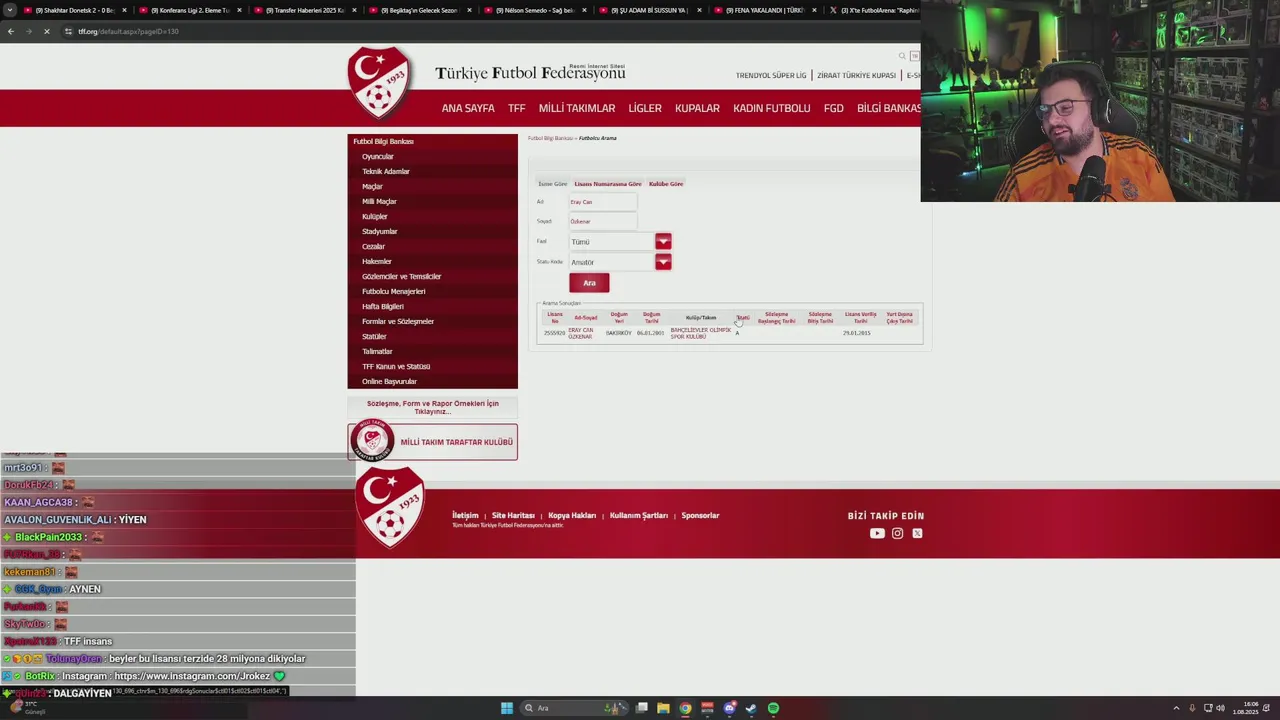
Task: Close the Shakhtar Donetsk browser tab
Action: tap(124, 10)
